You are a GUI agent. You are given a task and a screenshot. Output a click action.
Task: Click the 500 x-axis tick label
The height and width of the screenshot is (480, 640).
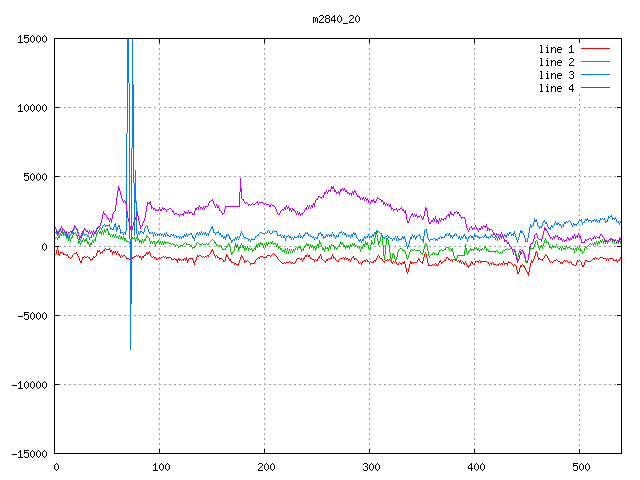[580, 467]
